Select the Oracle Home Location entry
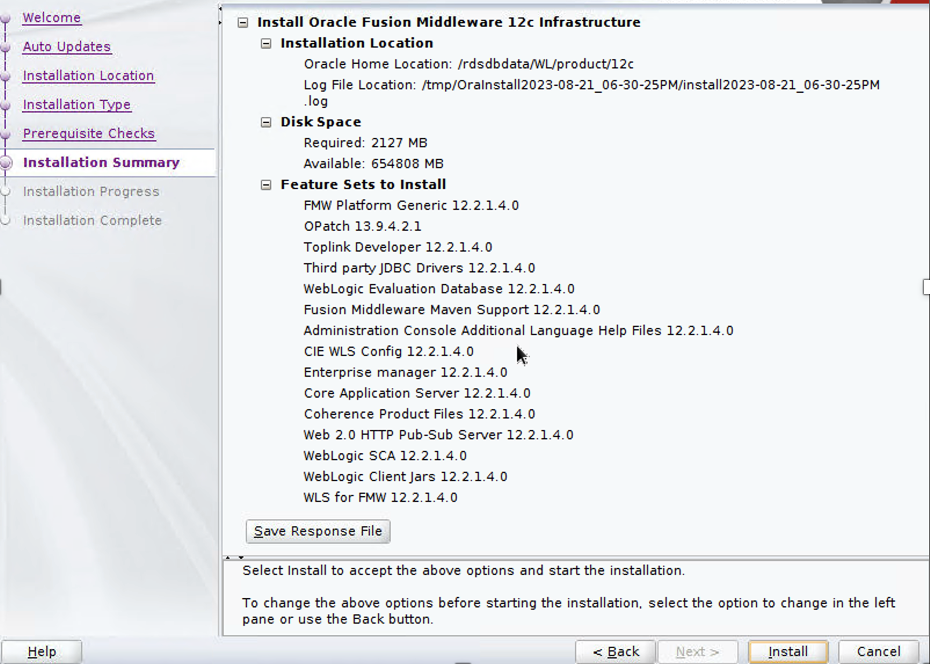The image size is (930, 664). point(468,64)
